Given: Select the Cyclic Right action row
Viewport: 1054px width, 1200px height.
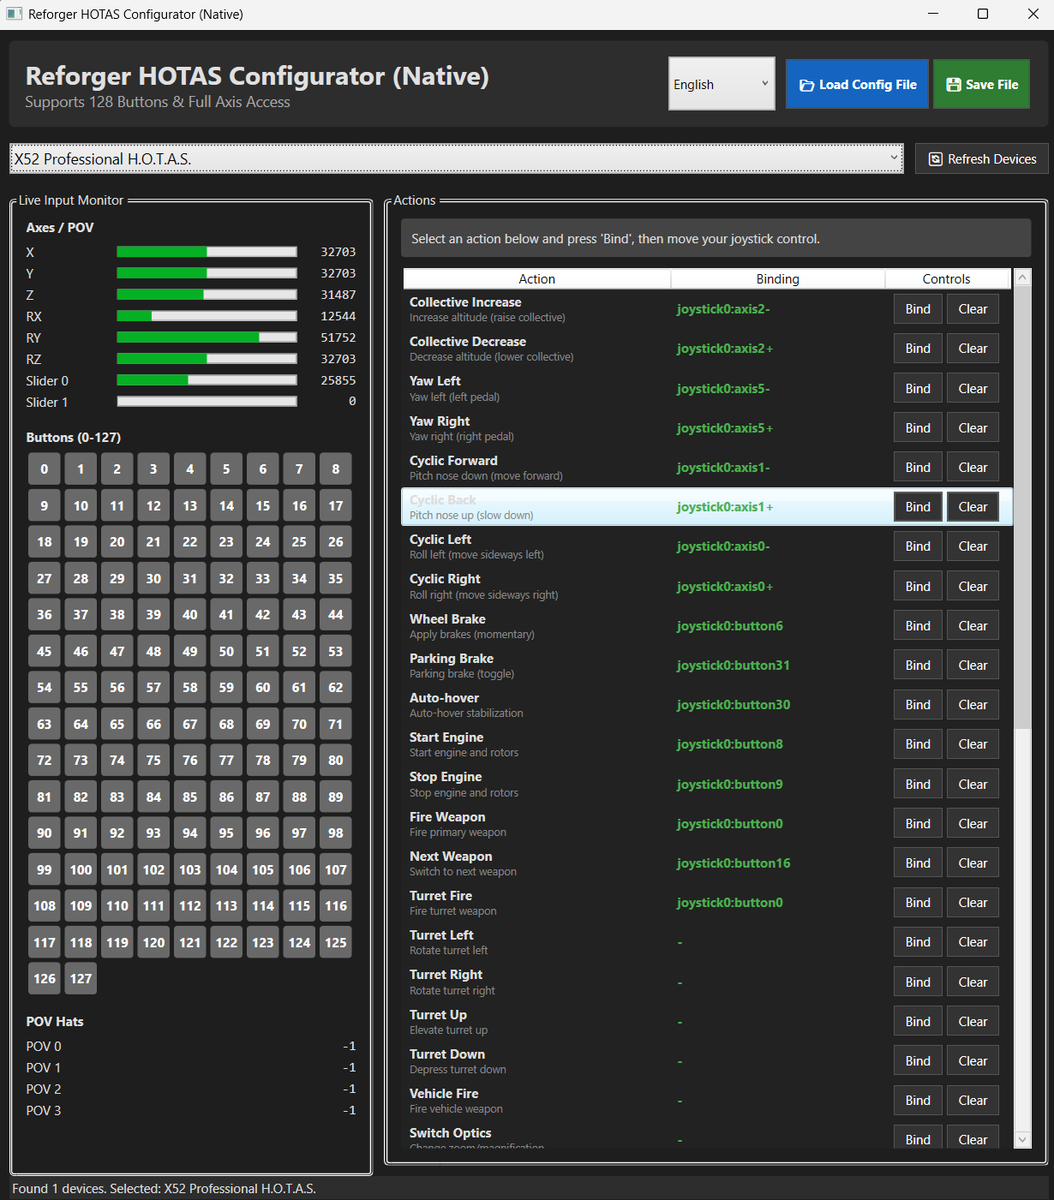Looking at the screenshot, I should tap(707, 586).
